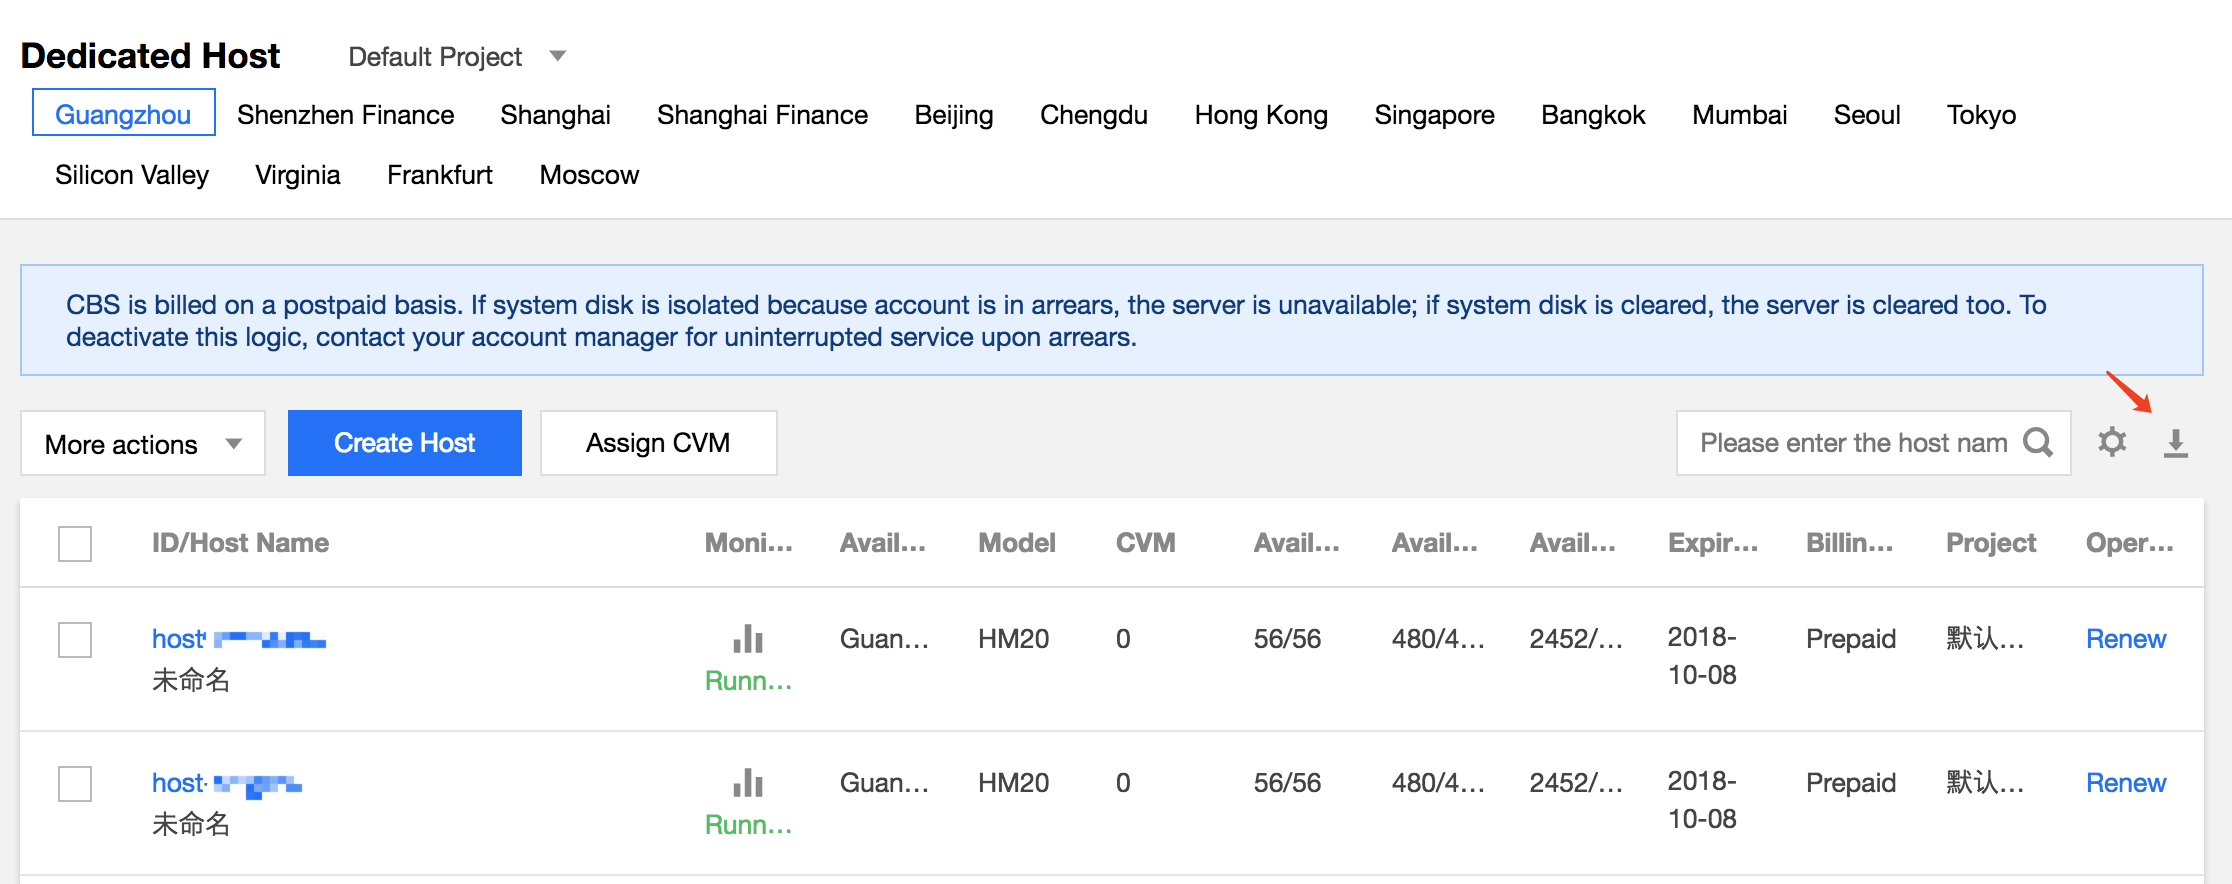The height and width of the screenshot is (884, 2232).
Task: Open monitoring chart for first host
Action: tap(747, 638)
